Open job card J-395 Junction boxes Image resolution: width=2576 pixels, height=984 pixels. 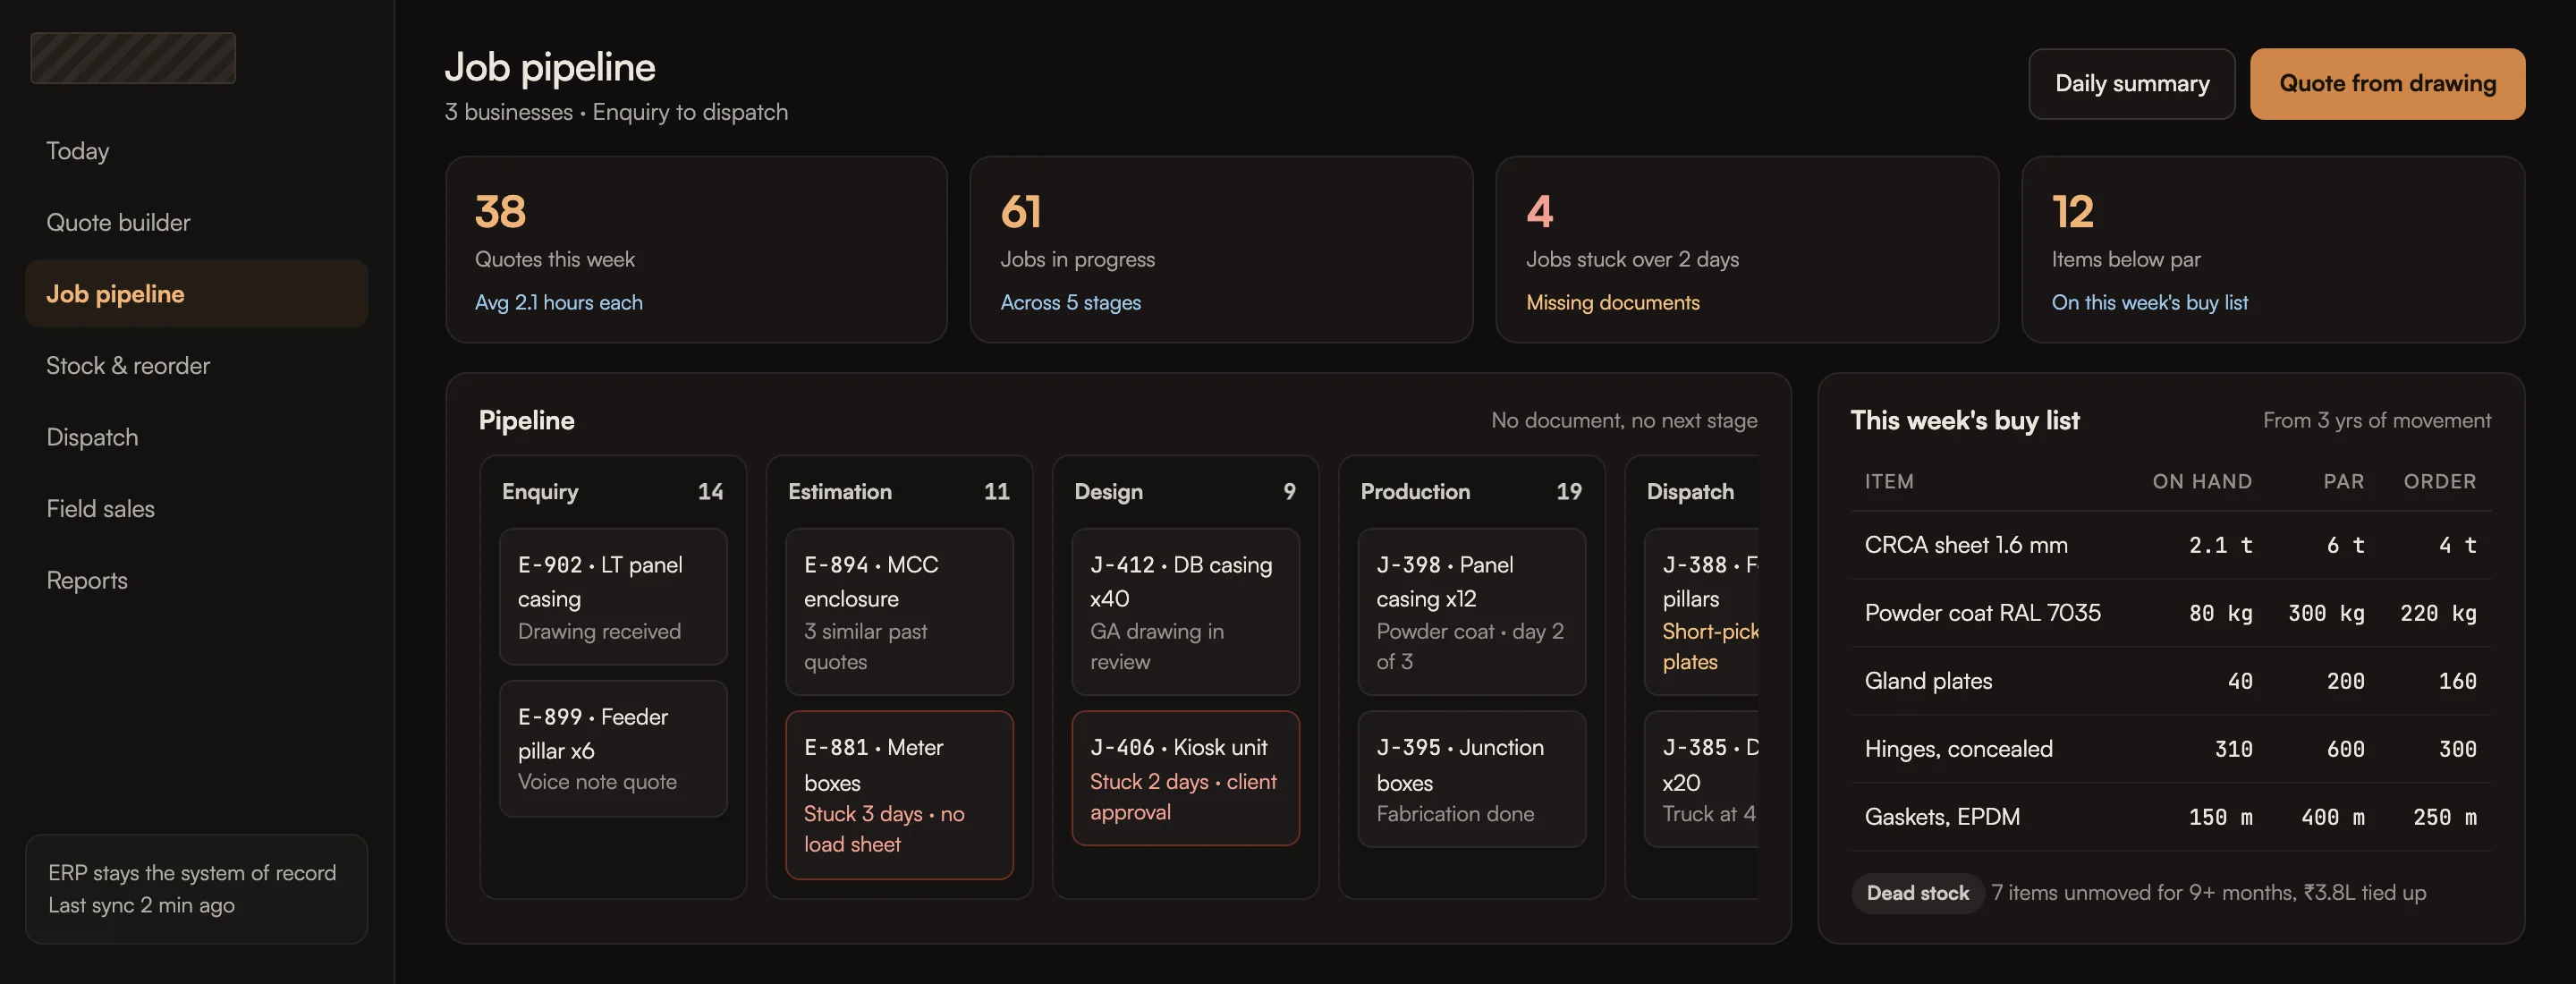[x=1471, y=779]
